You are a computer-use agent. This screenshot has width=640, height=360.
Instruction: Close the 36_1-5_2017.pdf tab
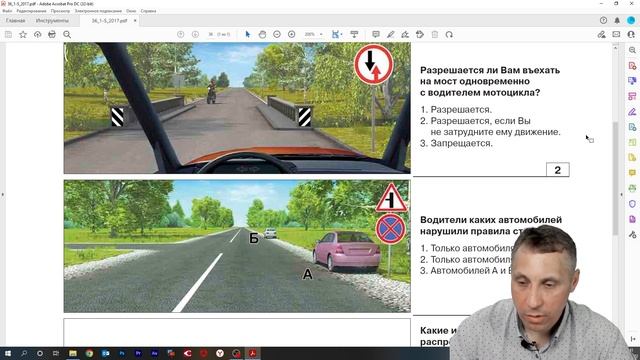135,20
